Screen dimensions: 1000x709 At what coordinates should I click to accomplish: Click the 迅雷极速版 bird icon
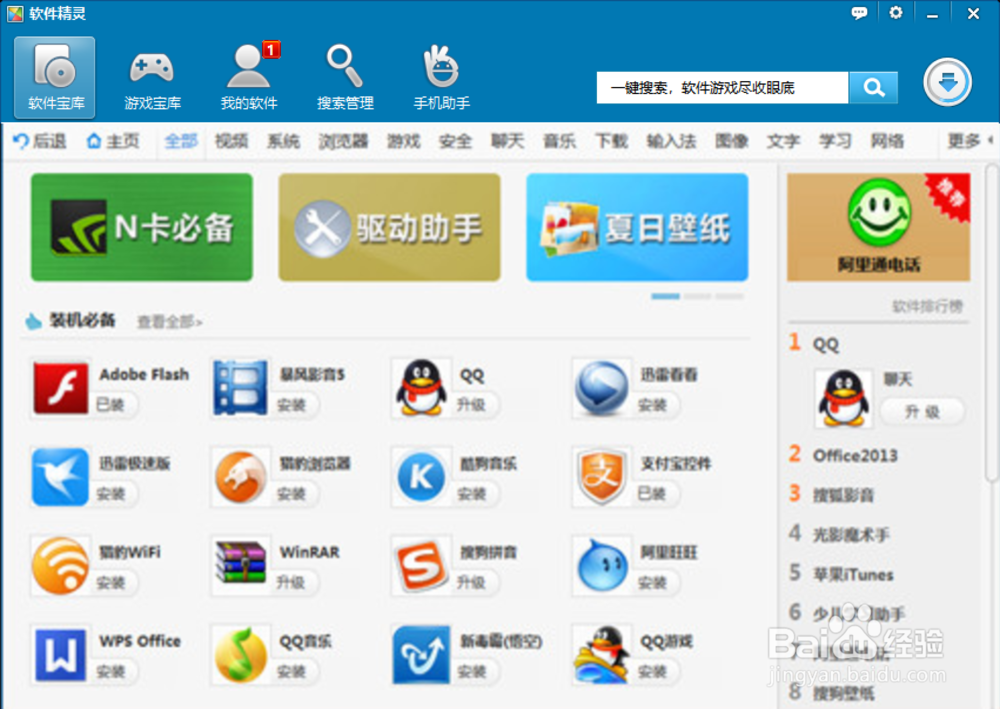[x=61, y=477]
